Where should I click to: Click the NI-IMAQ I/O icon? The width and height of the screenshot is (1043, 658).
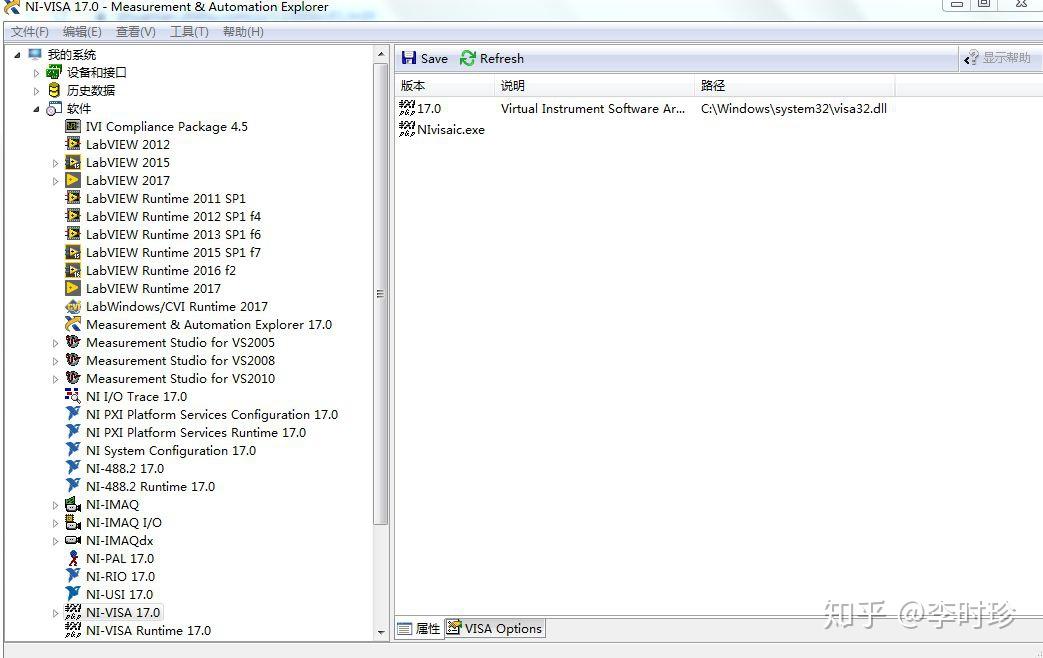(x=73, y=522)
